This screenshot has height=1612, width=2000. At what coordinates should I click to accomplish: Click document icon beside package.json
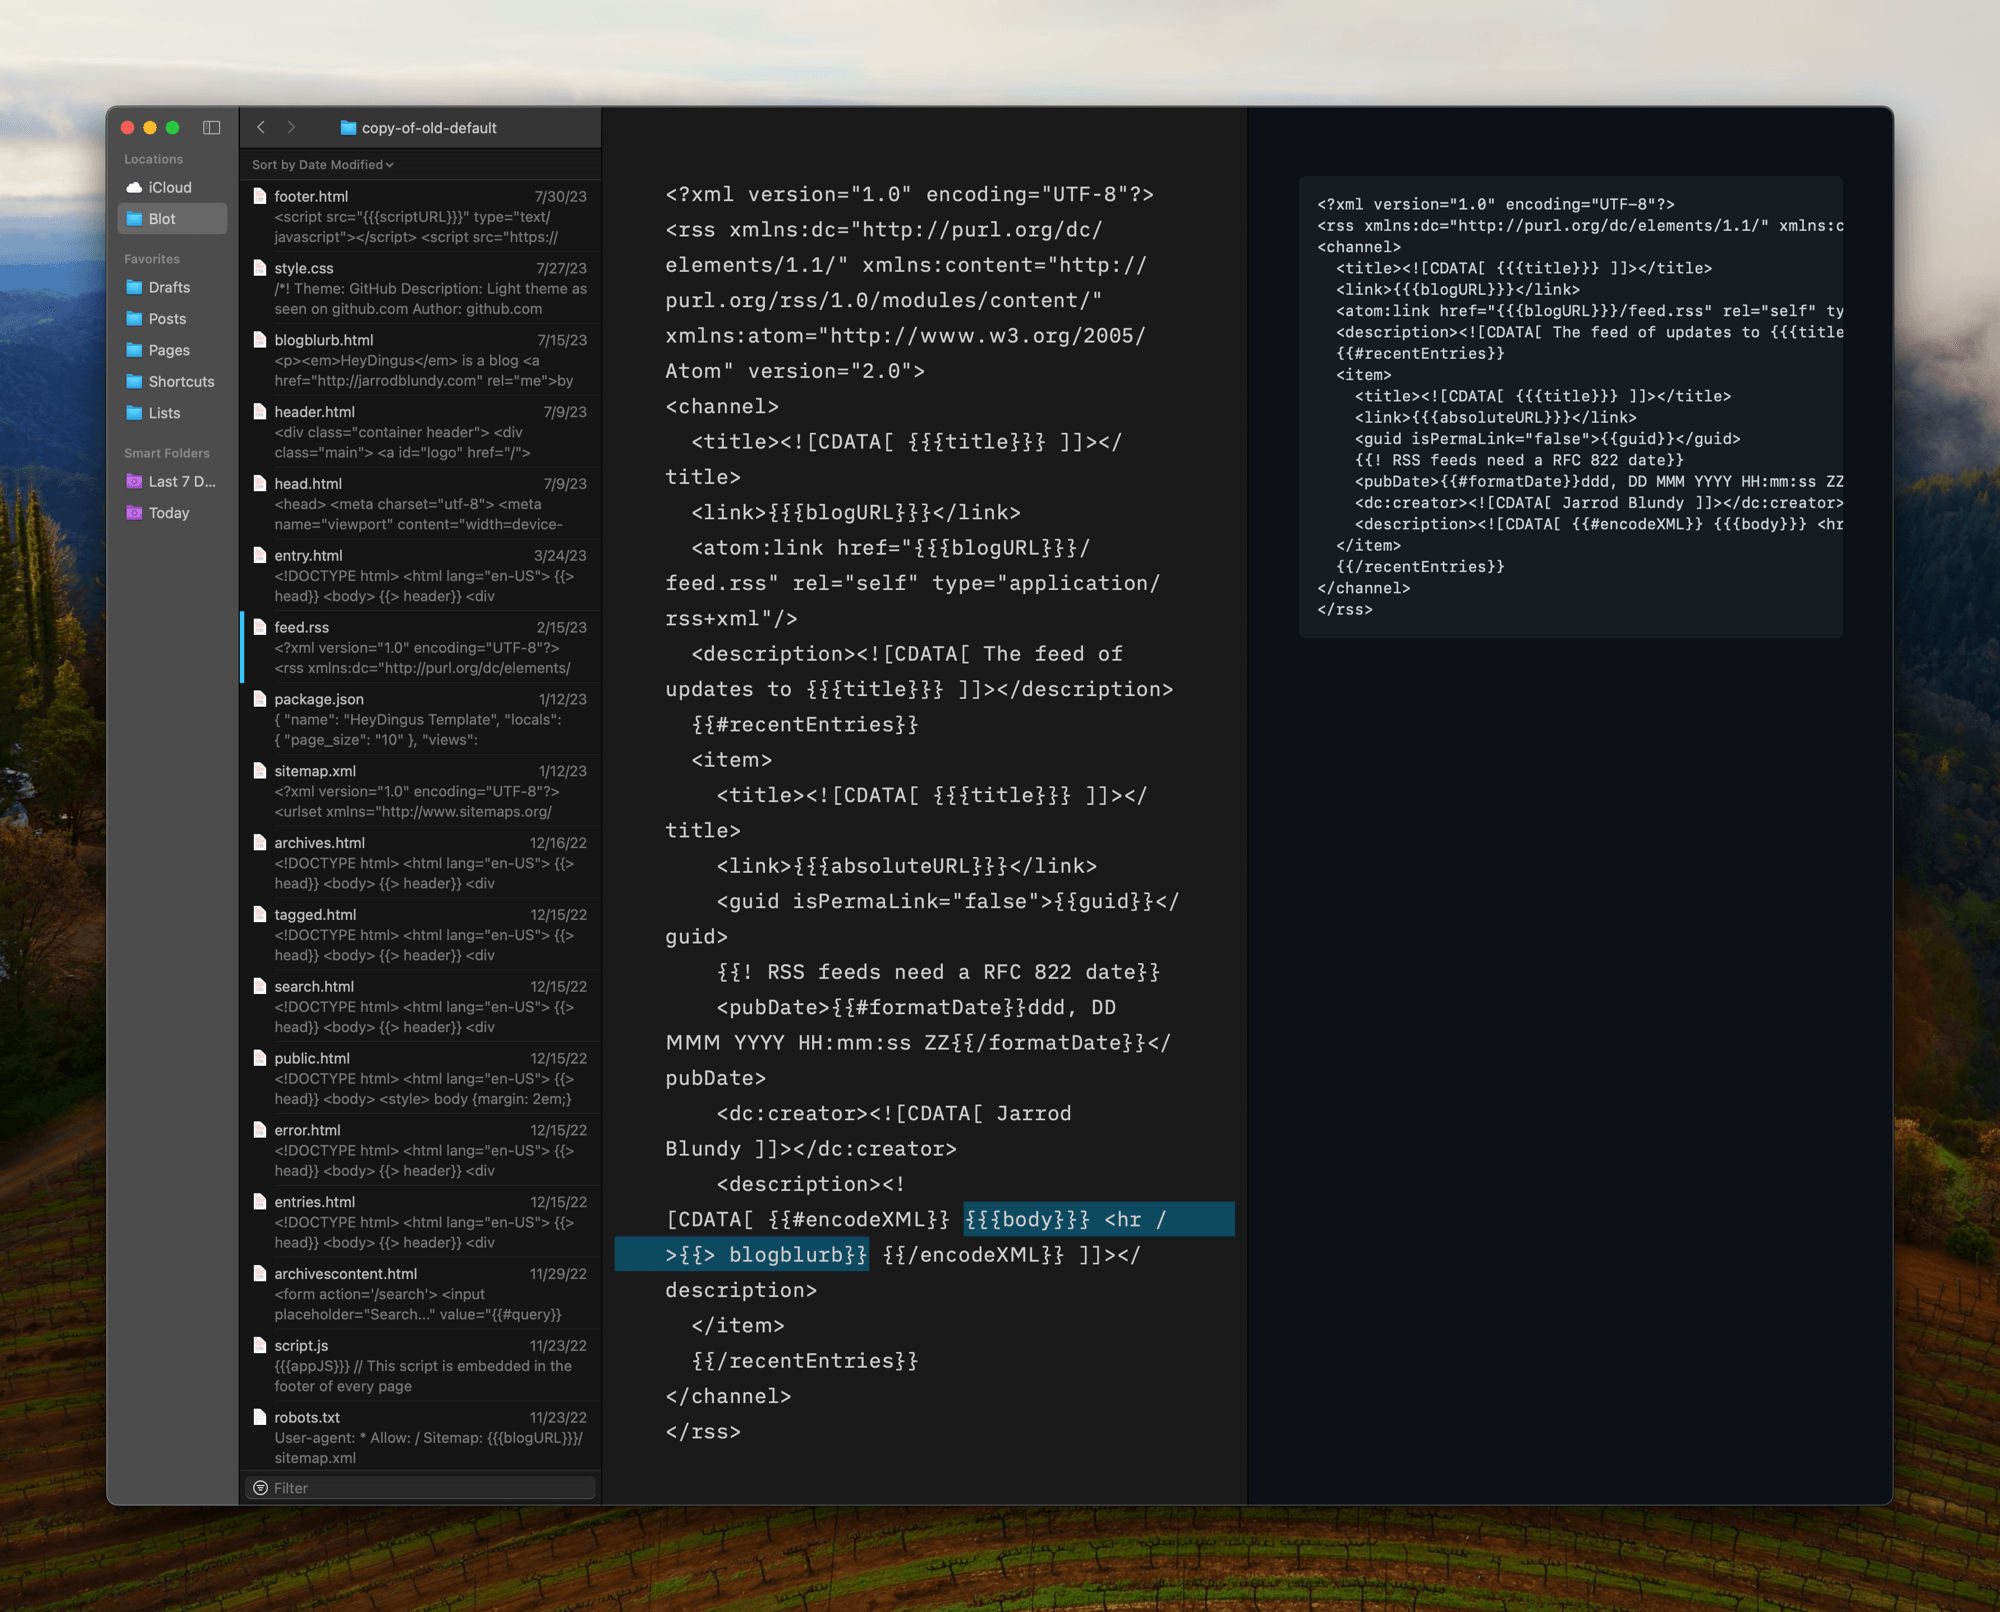tap(260, 699)
